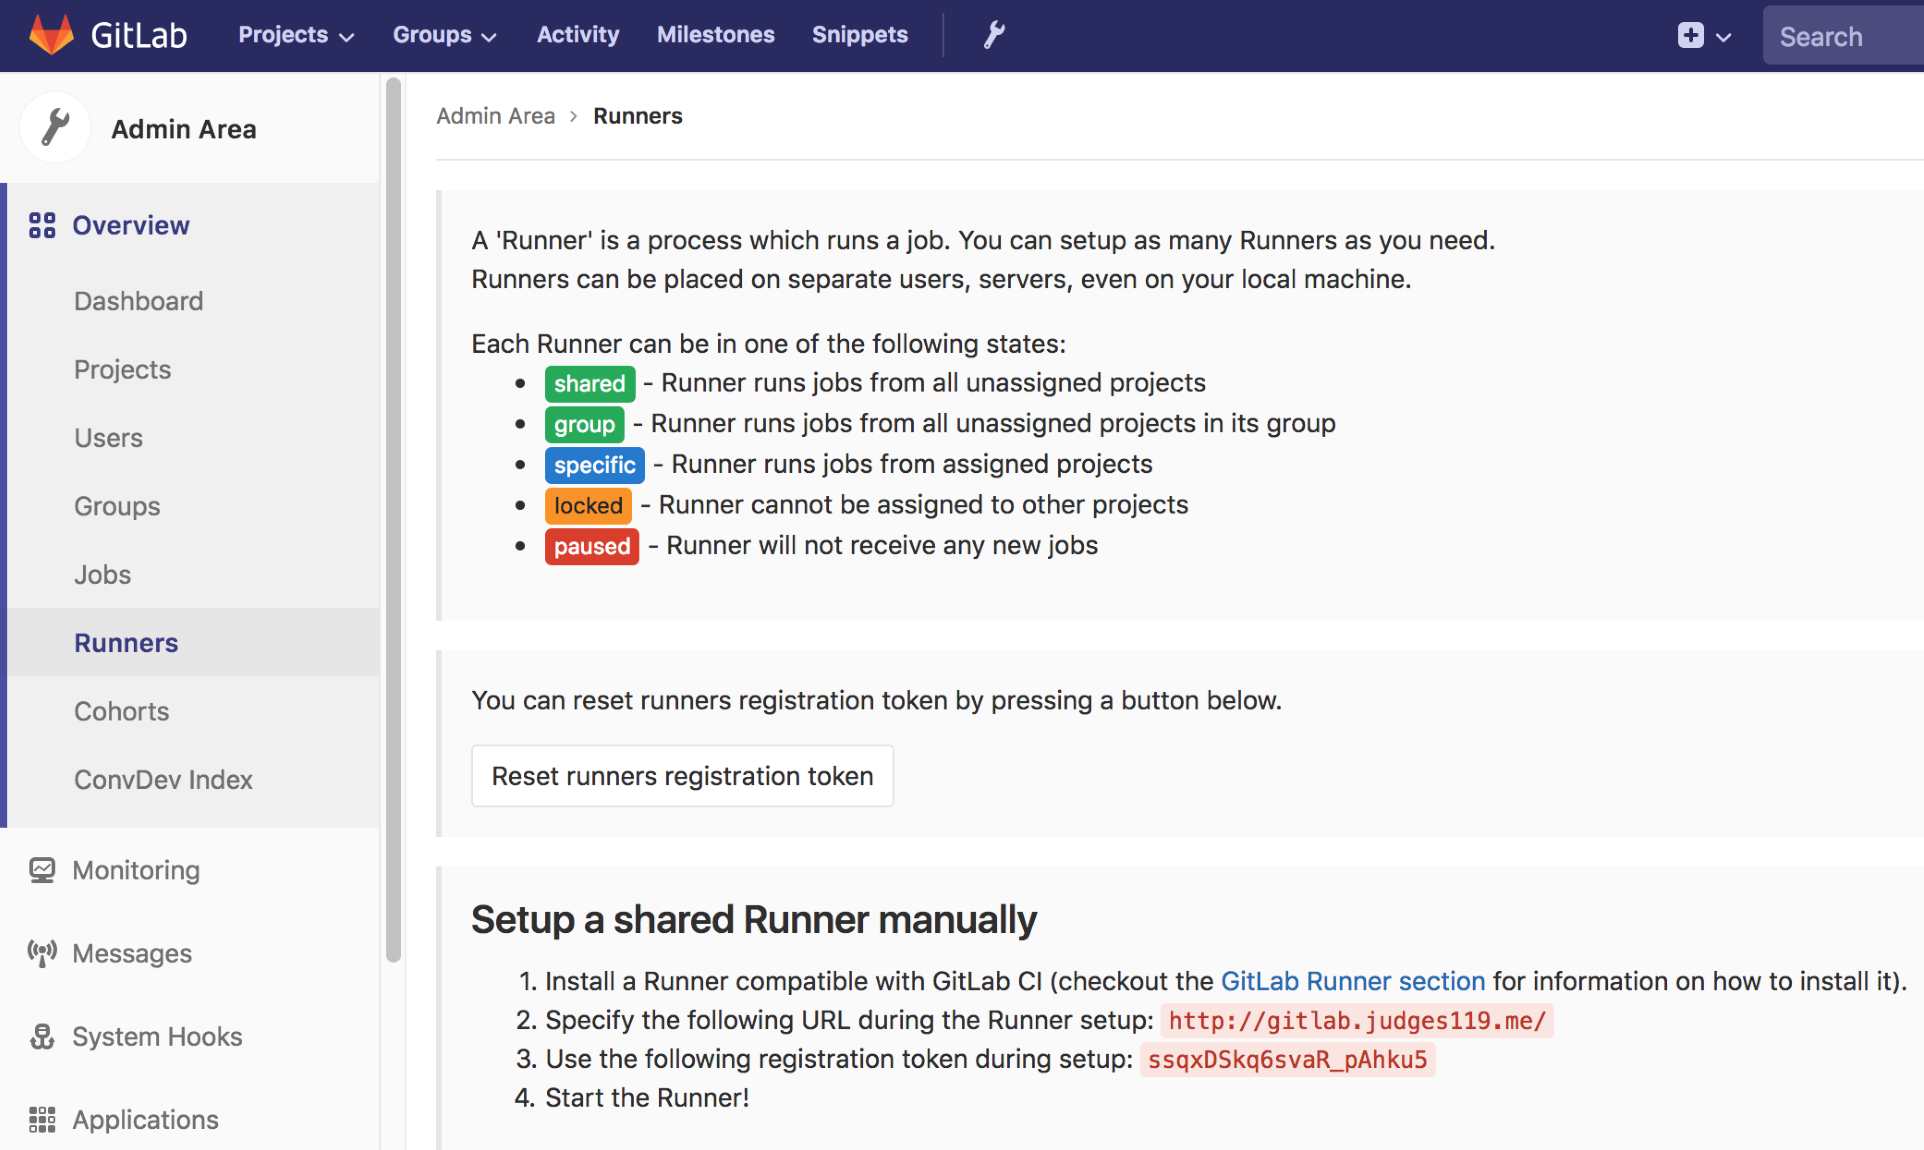The height and width of the screenshot is (1150, 1924).
Task: Select Projects in the sidebar
Action: pyautogui.click(x=122, y=369)
